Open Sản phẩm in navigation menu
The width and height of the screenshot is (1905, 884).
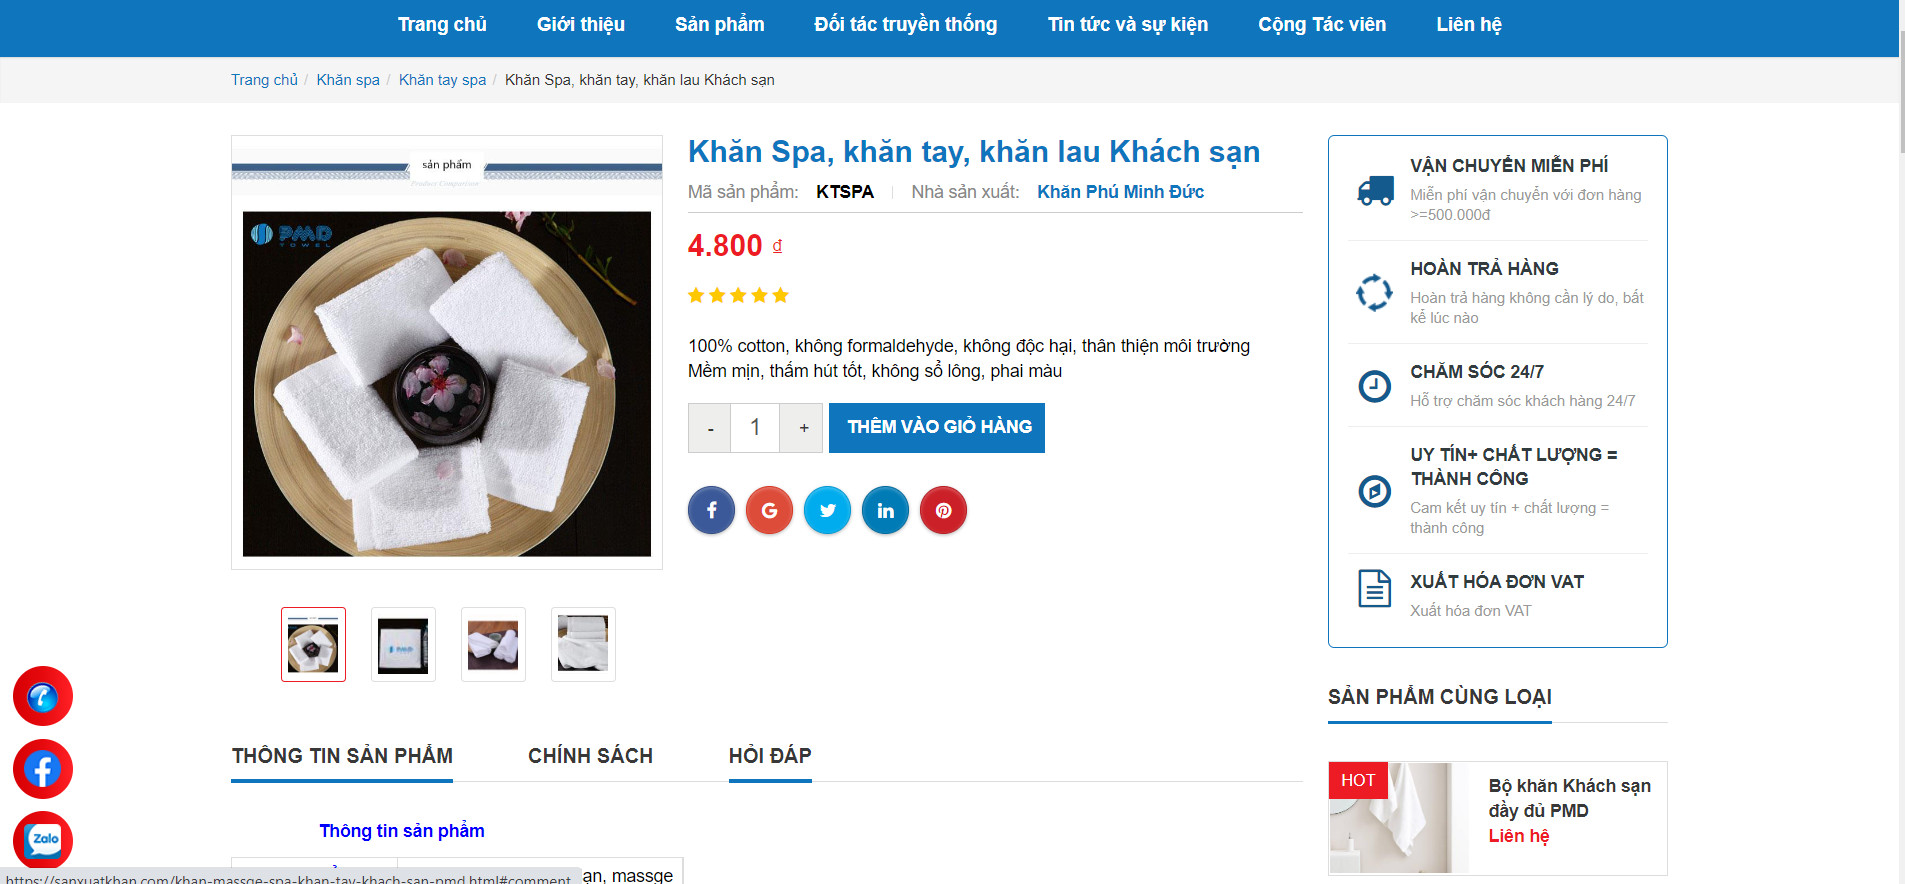click(x=719, y=25)
